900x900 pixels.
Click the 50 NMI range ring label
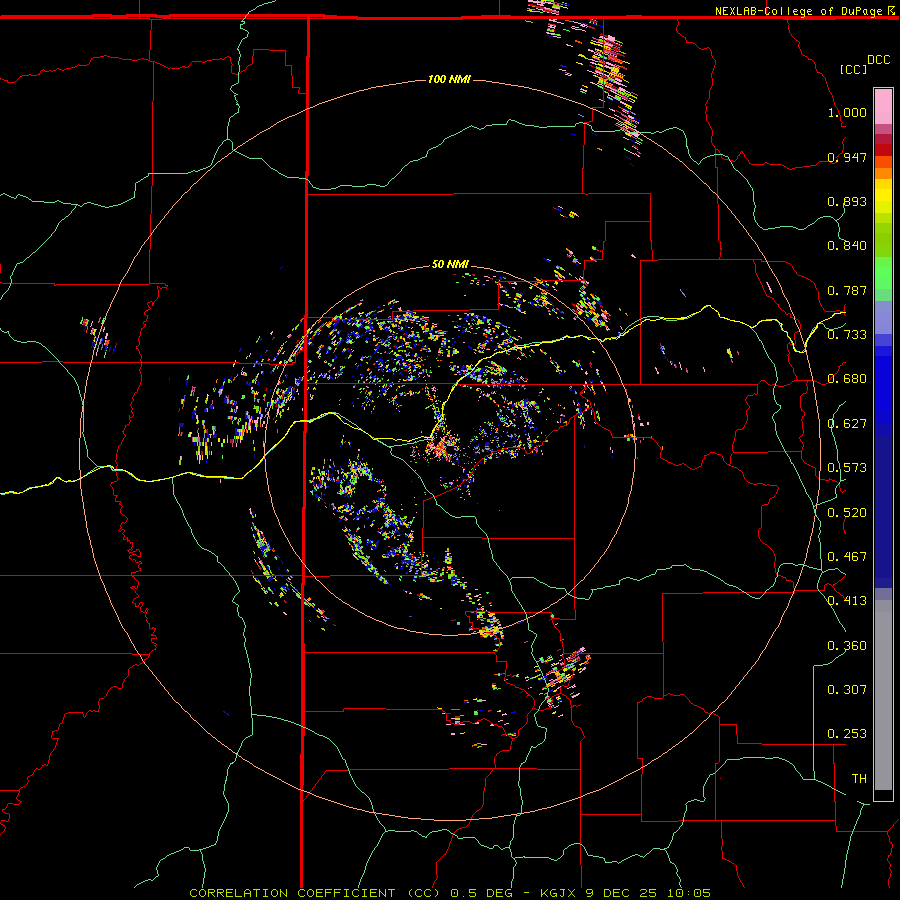450,264
